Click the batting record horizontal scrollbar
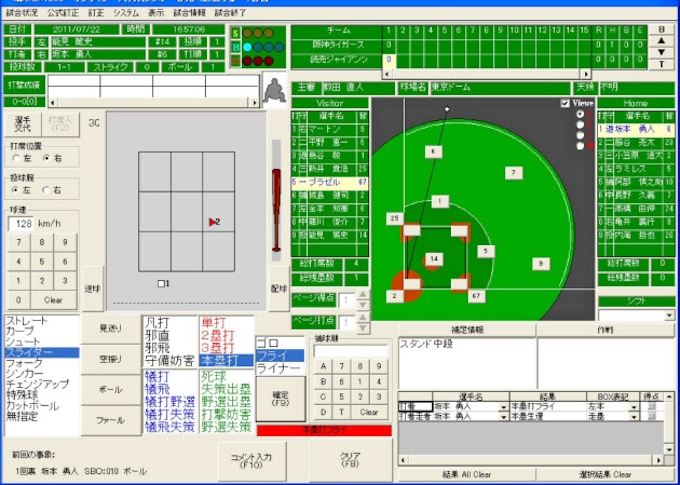The image size is (680, 485). click(150, 103)
